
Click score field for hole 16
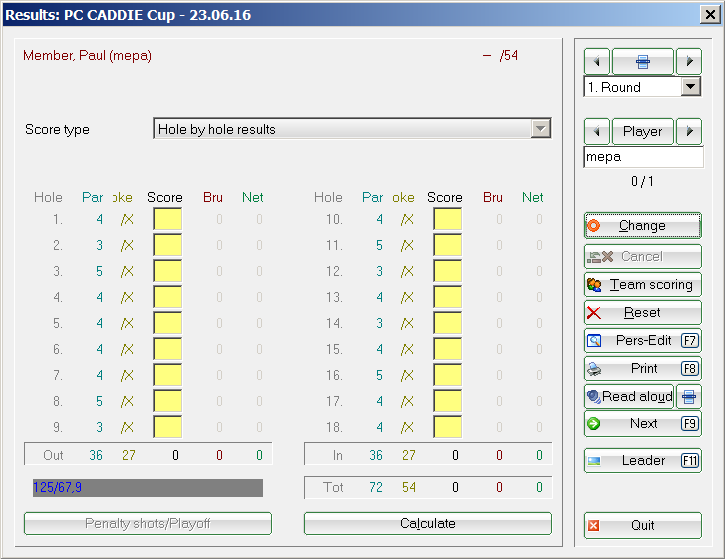(x=448, y=375)
